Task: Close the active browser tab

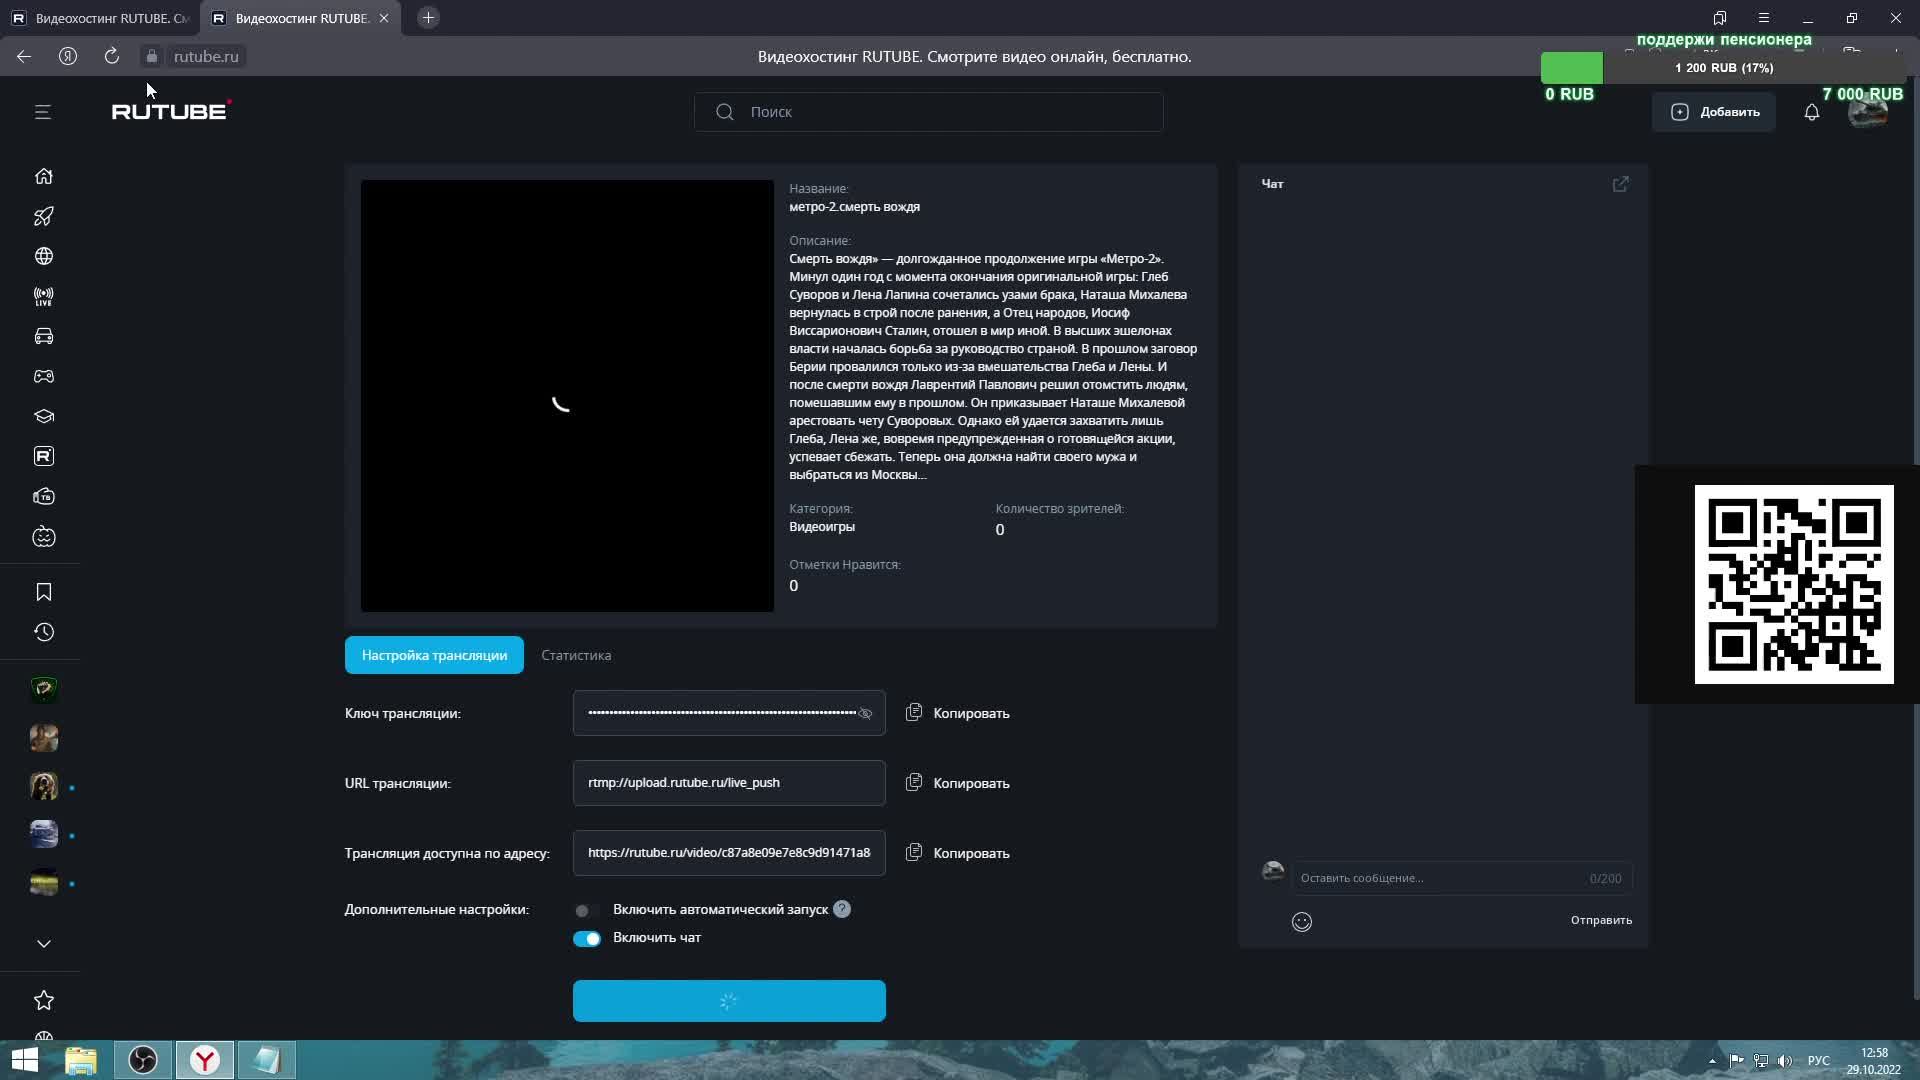Action: (384, 18)
